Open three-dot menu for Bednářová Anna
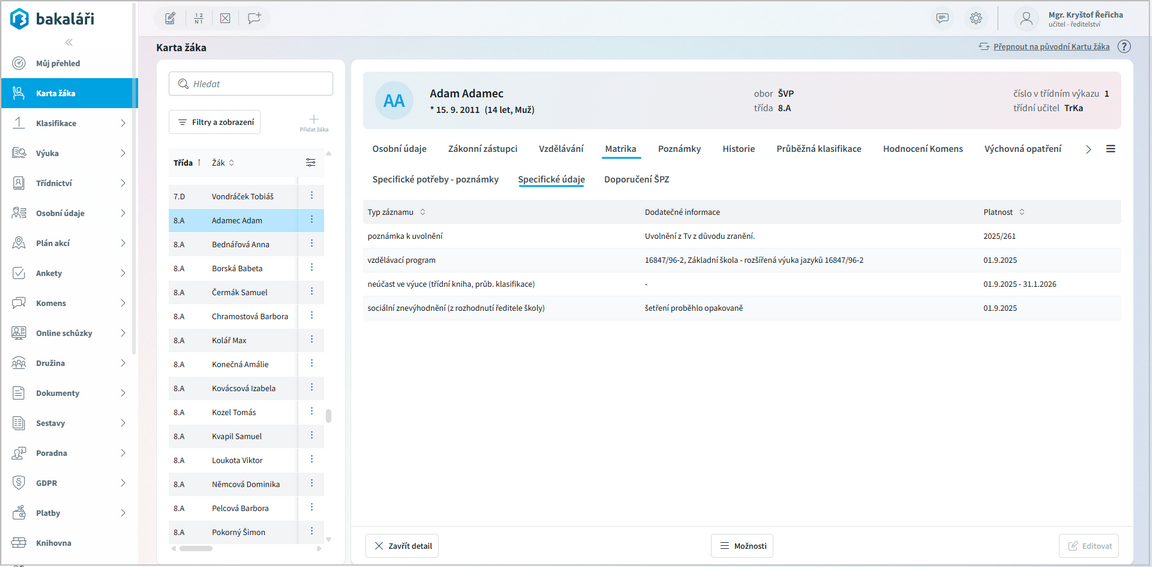 pos(312,244)
